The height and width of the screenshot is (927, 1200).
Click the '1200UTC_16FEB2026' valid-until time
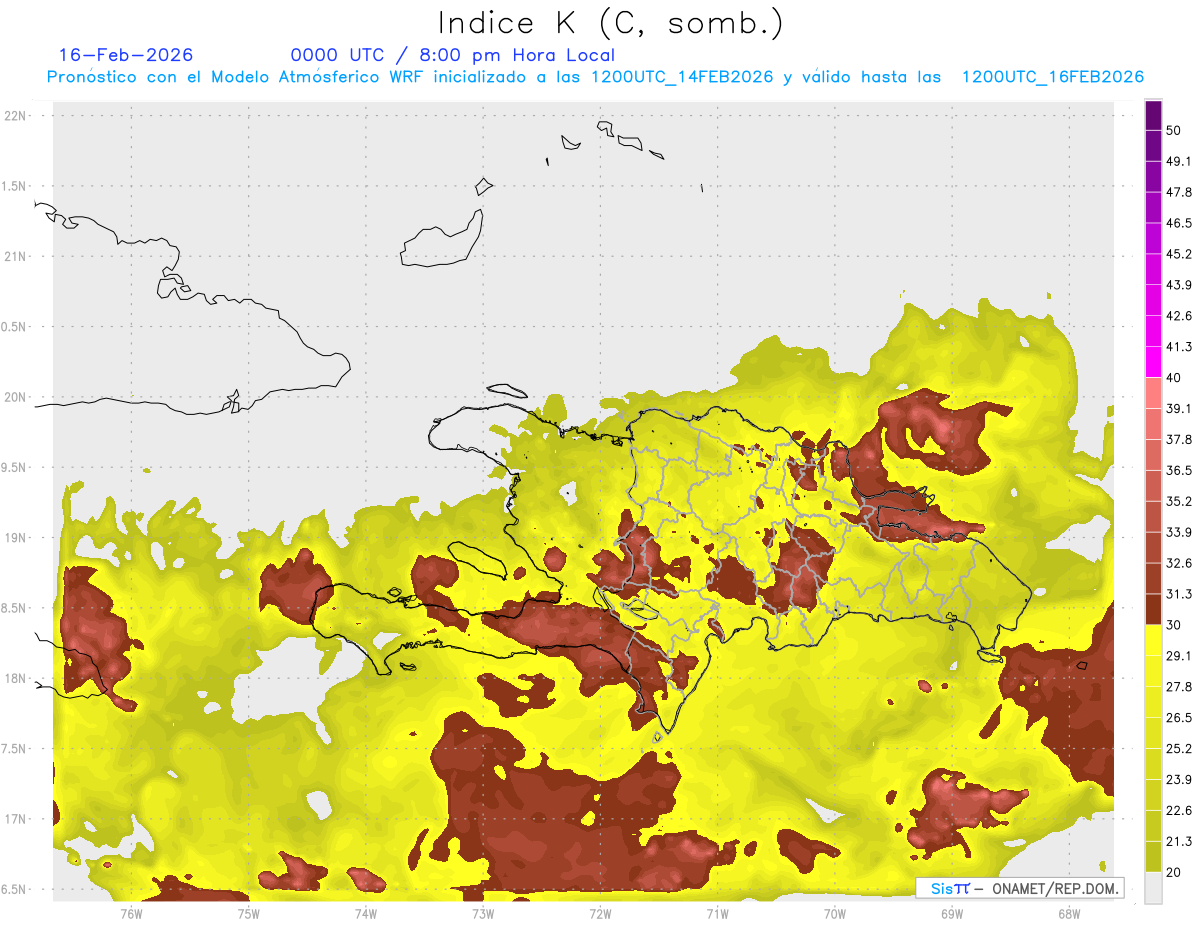1052,77
